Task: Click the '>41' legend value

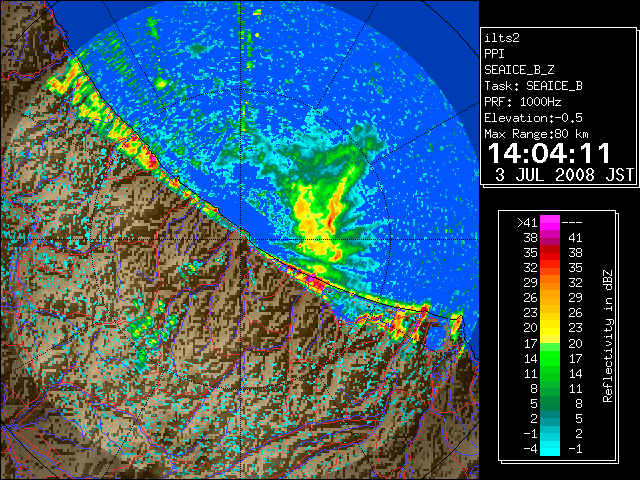Action: [527, 222]
